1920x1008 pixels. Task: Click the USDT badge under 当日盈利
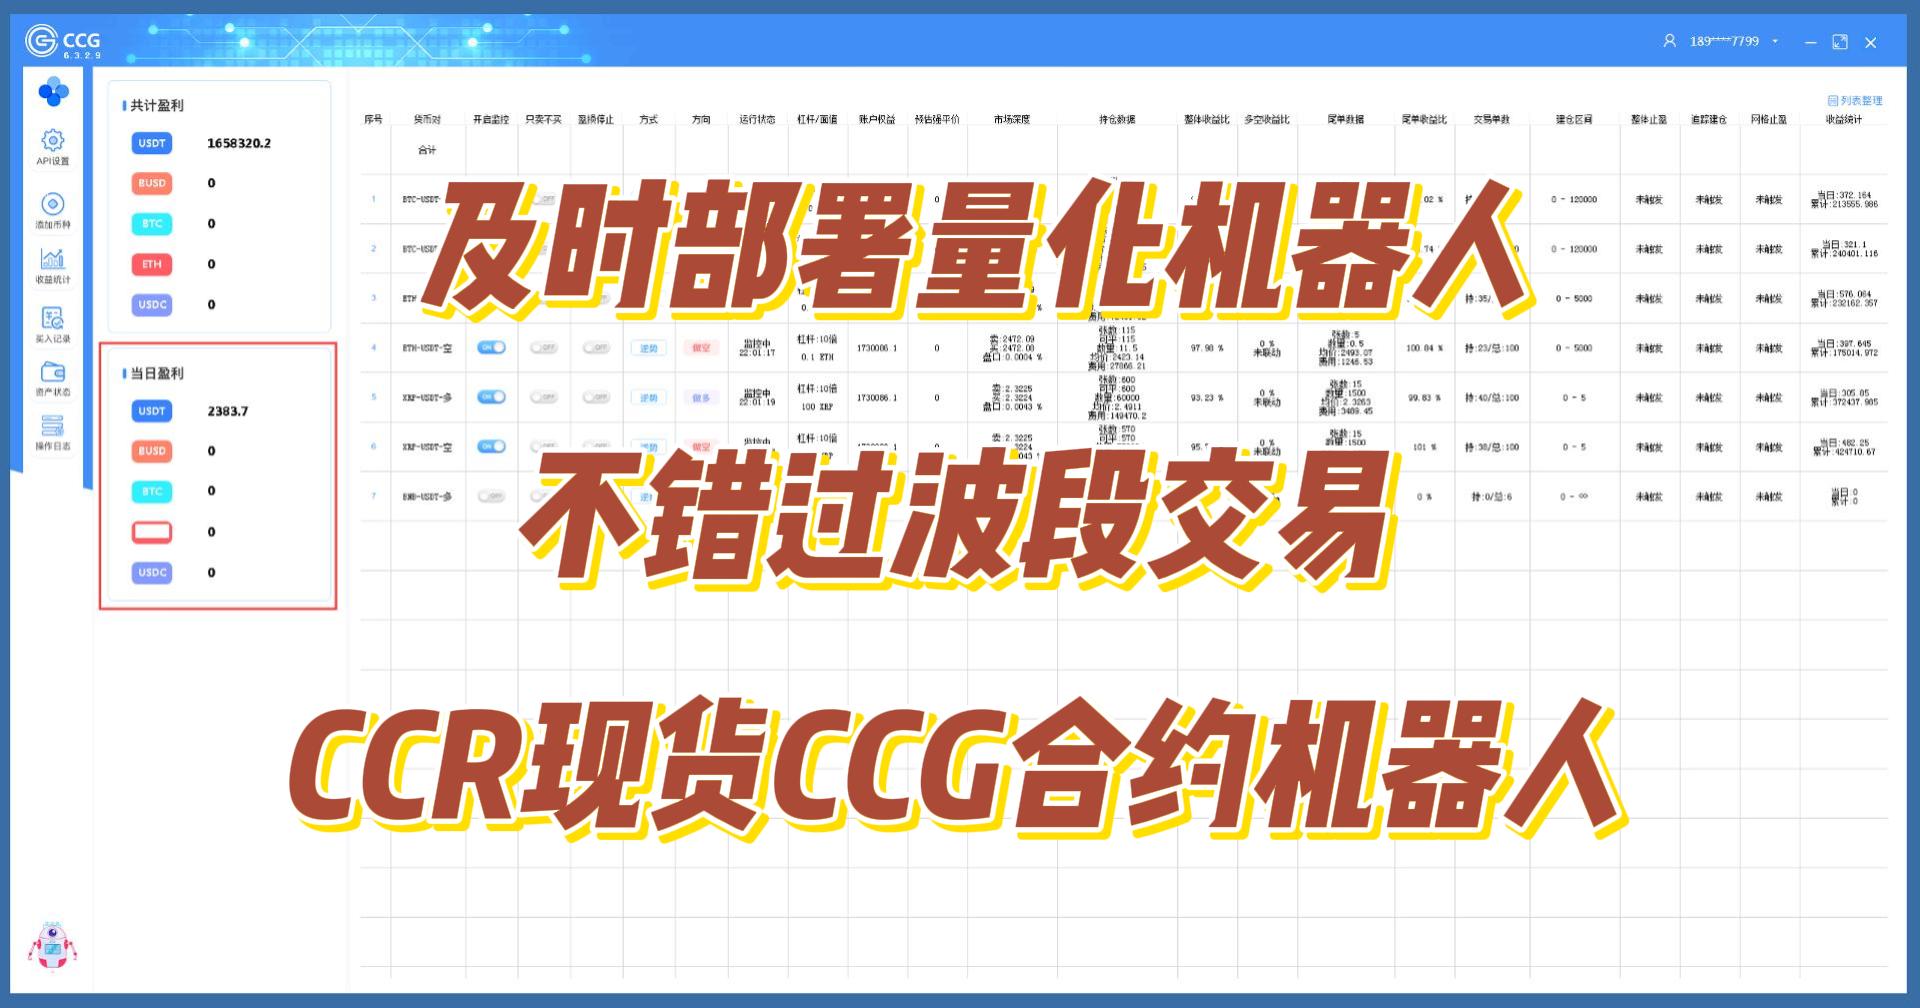(152, 411)
